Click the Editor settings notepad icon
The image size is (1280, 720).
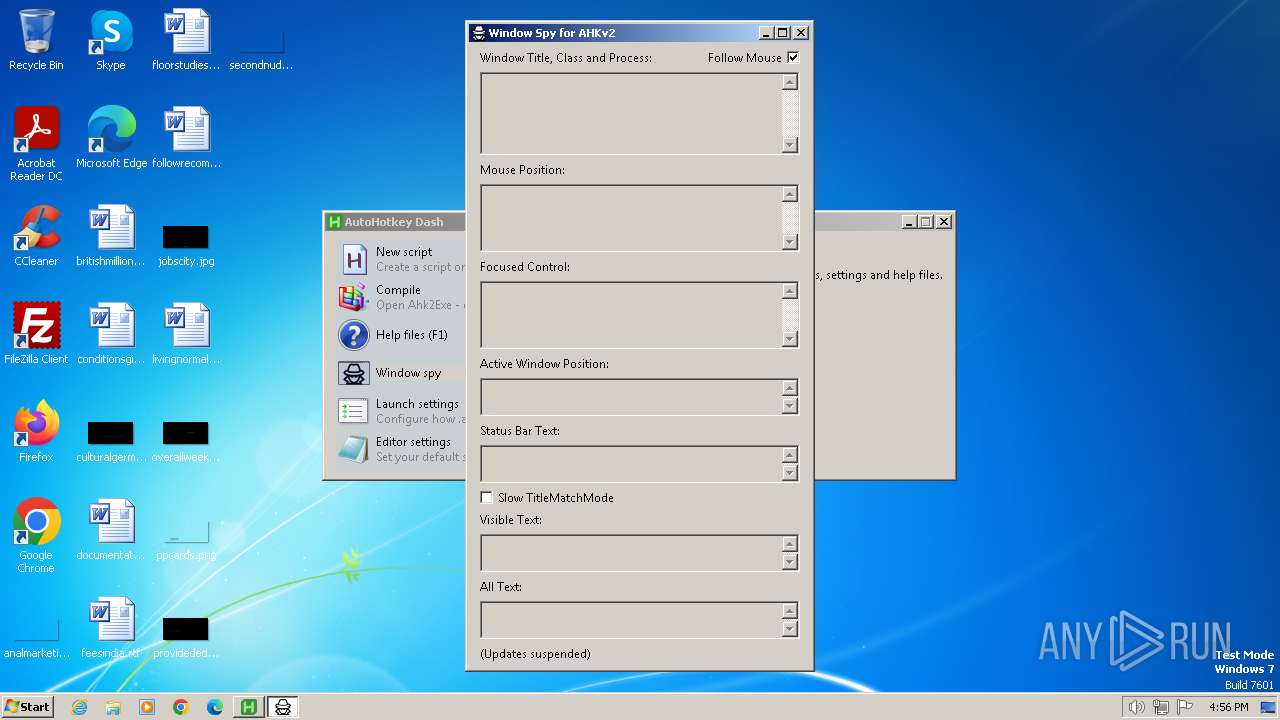point(353,449)
